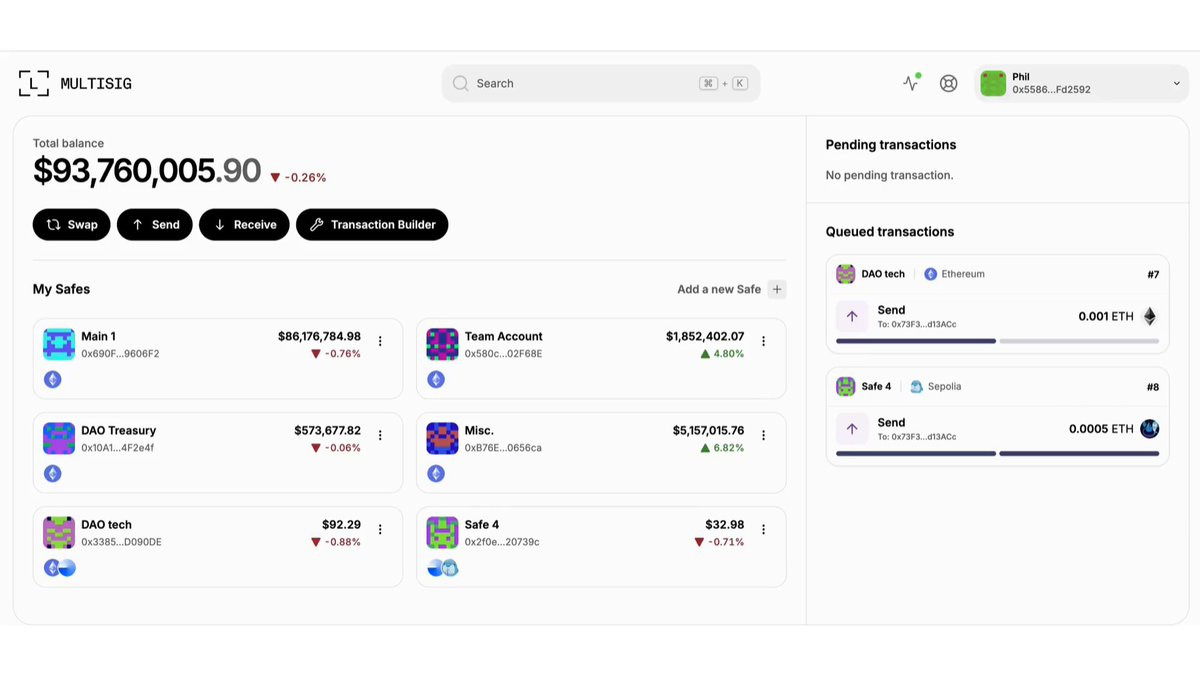The image size is (1200, 675).
Task: Click the MULTISIG logo icon
Action: tap(33, 84)
